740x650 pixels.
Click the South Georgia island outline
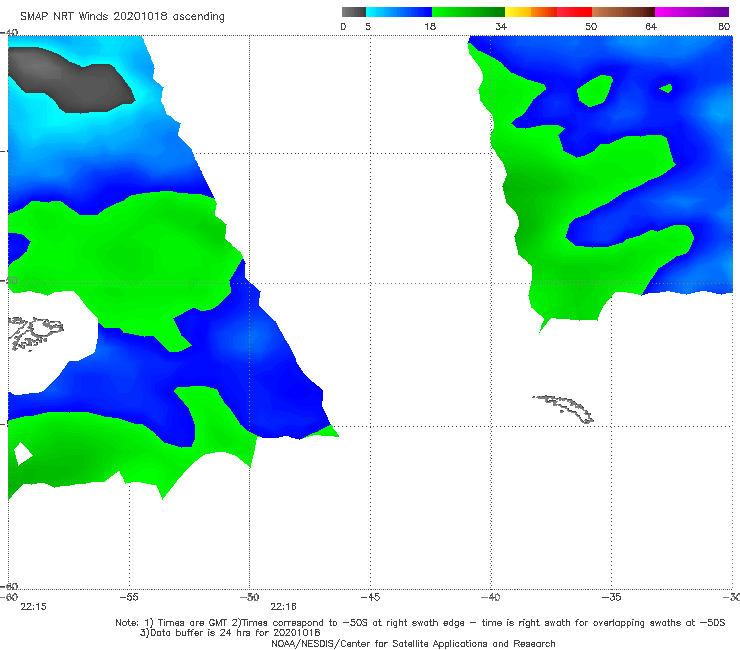(x=563, y=409)
